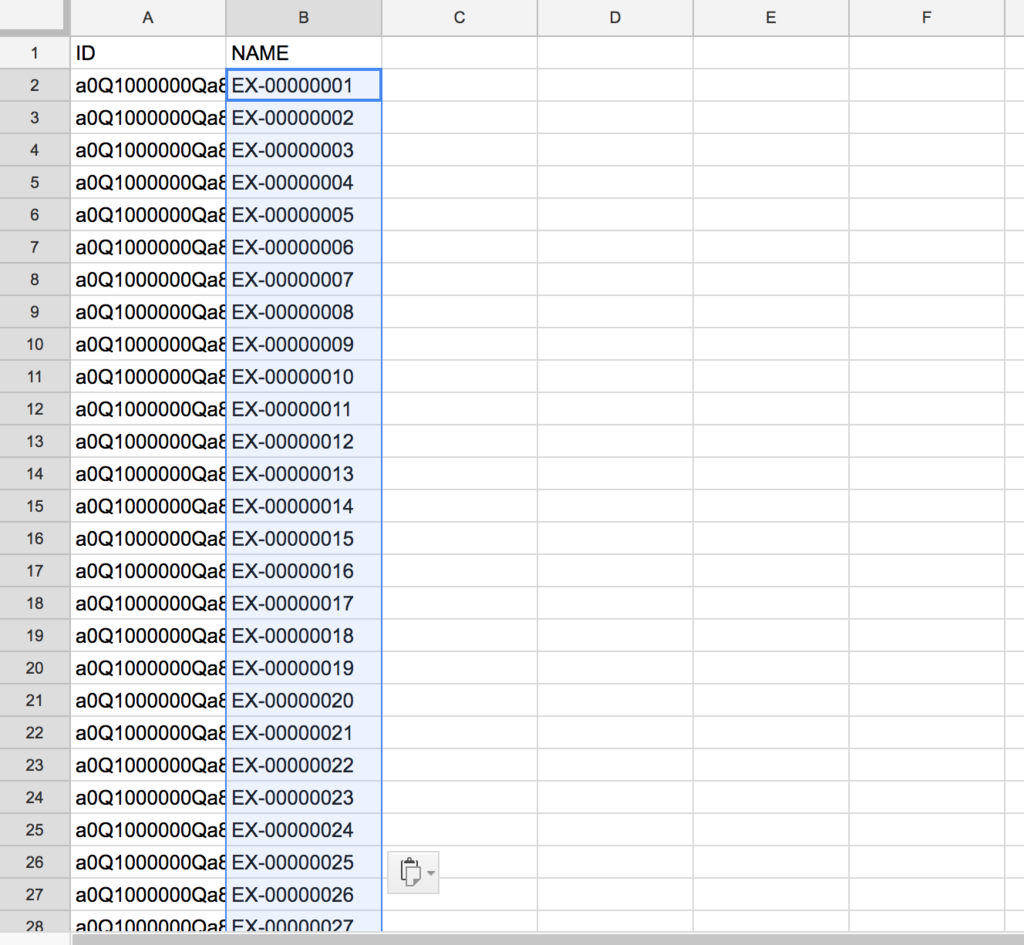Select cell containing EX-00000020

(304, 700)
